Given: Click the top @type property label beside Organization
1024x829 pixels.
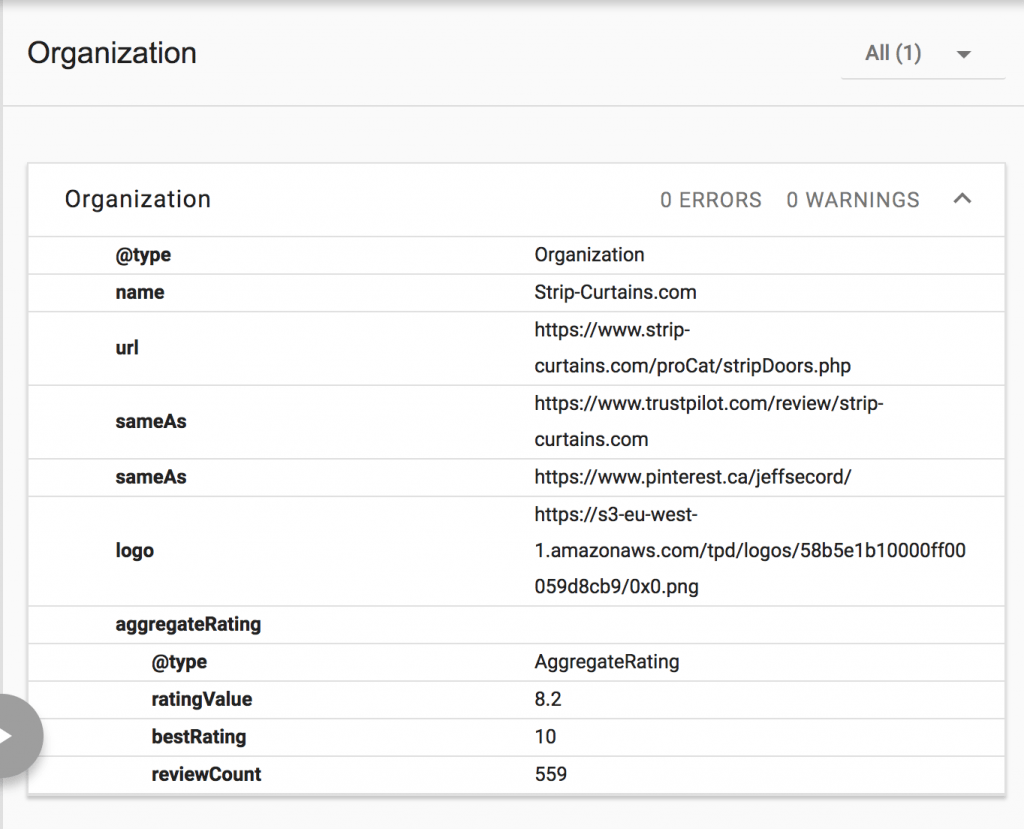Looking at the screenshot, I should (143, 255).
